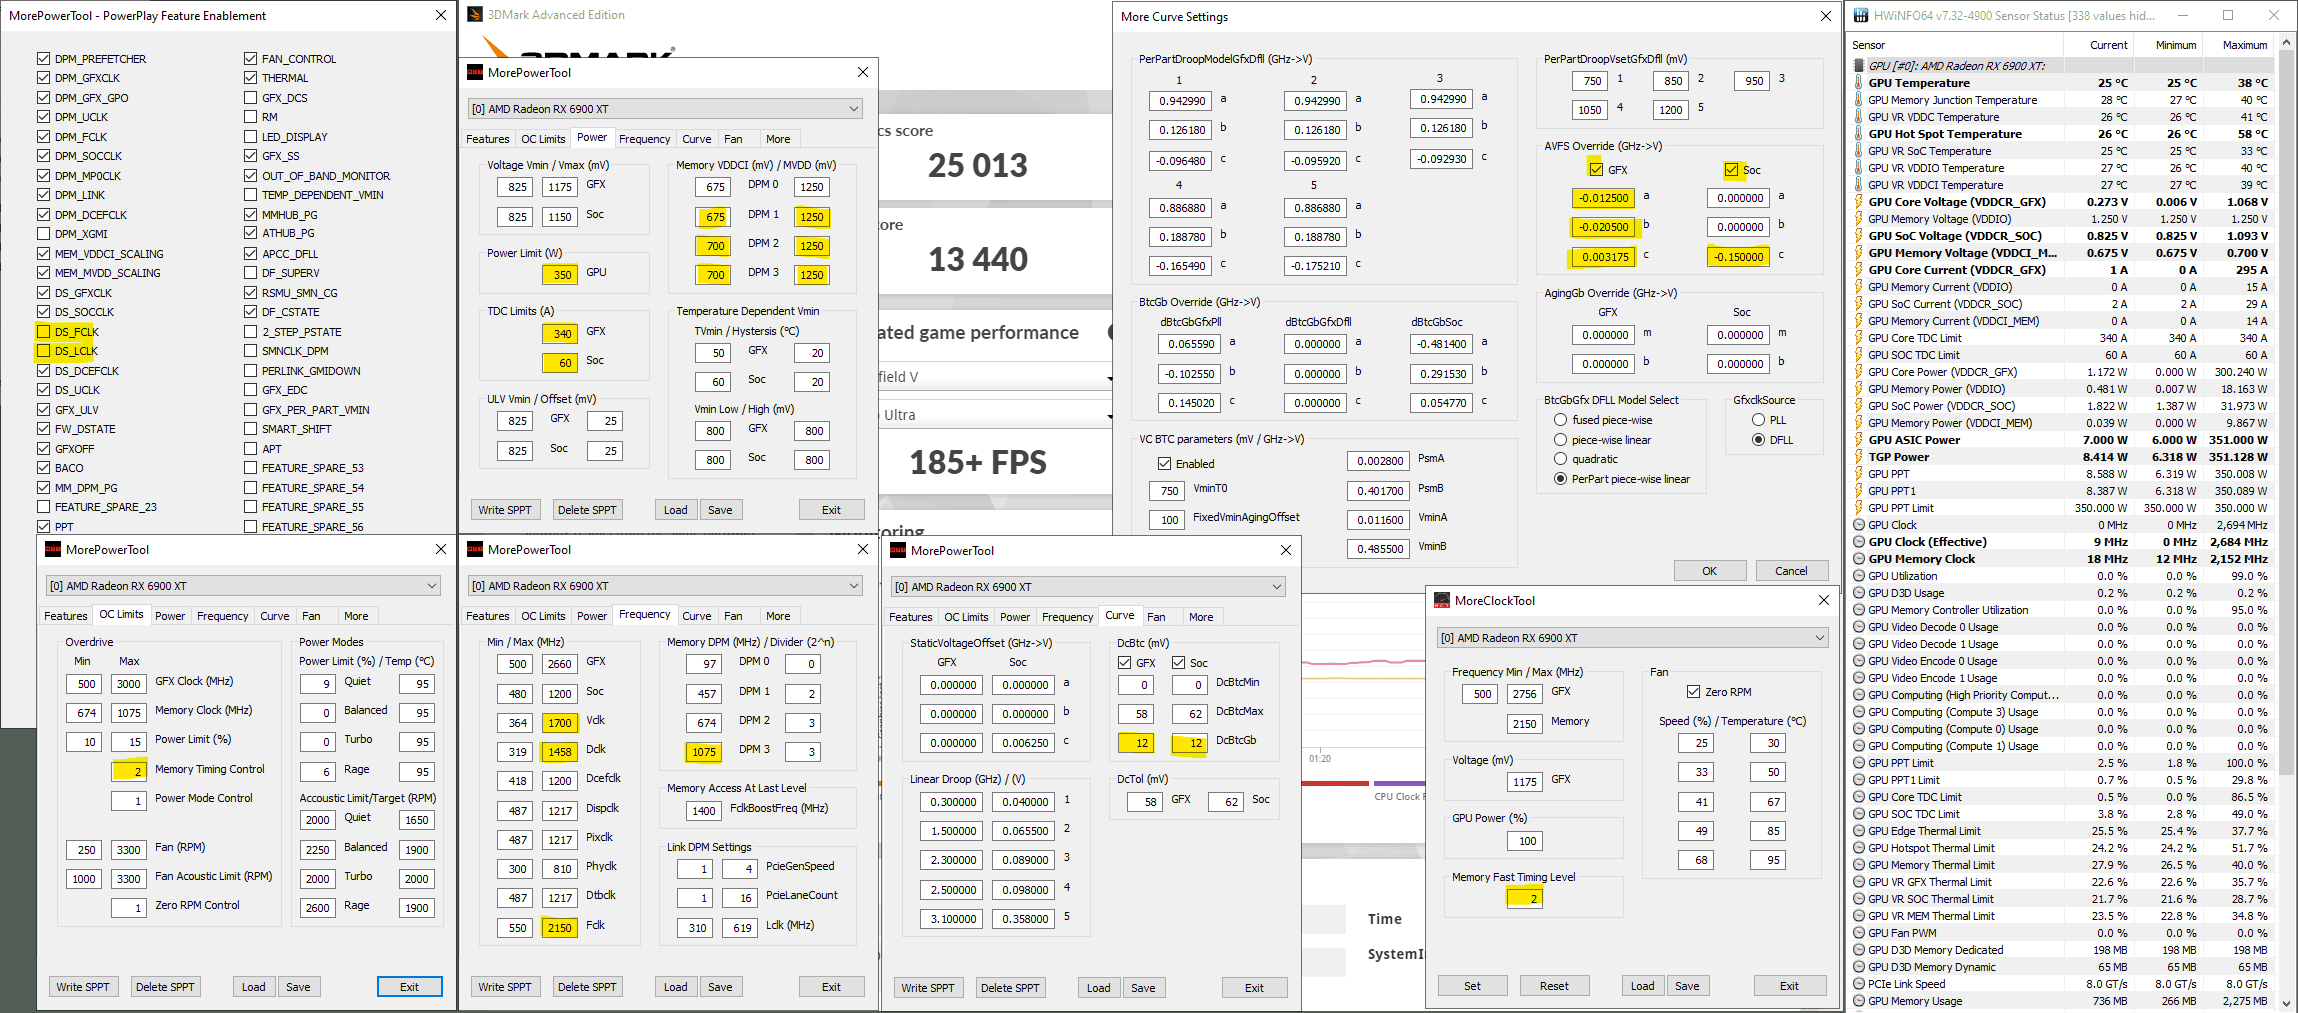Click the icon beside GPU Utilization row
Viewport: 2298px width, 1013px height.
point(1859,576)
